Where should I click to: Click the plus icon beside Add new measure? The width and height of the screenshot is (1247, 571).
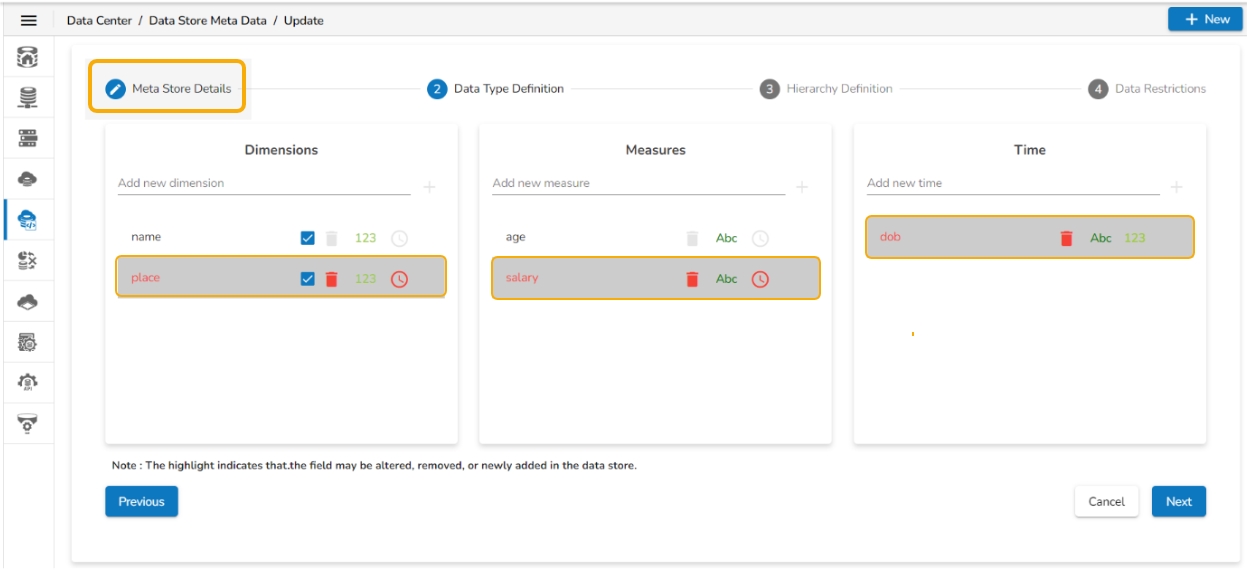pyautogui.click(x=802, y=187)
